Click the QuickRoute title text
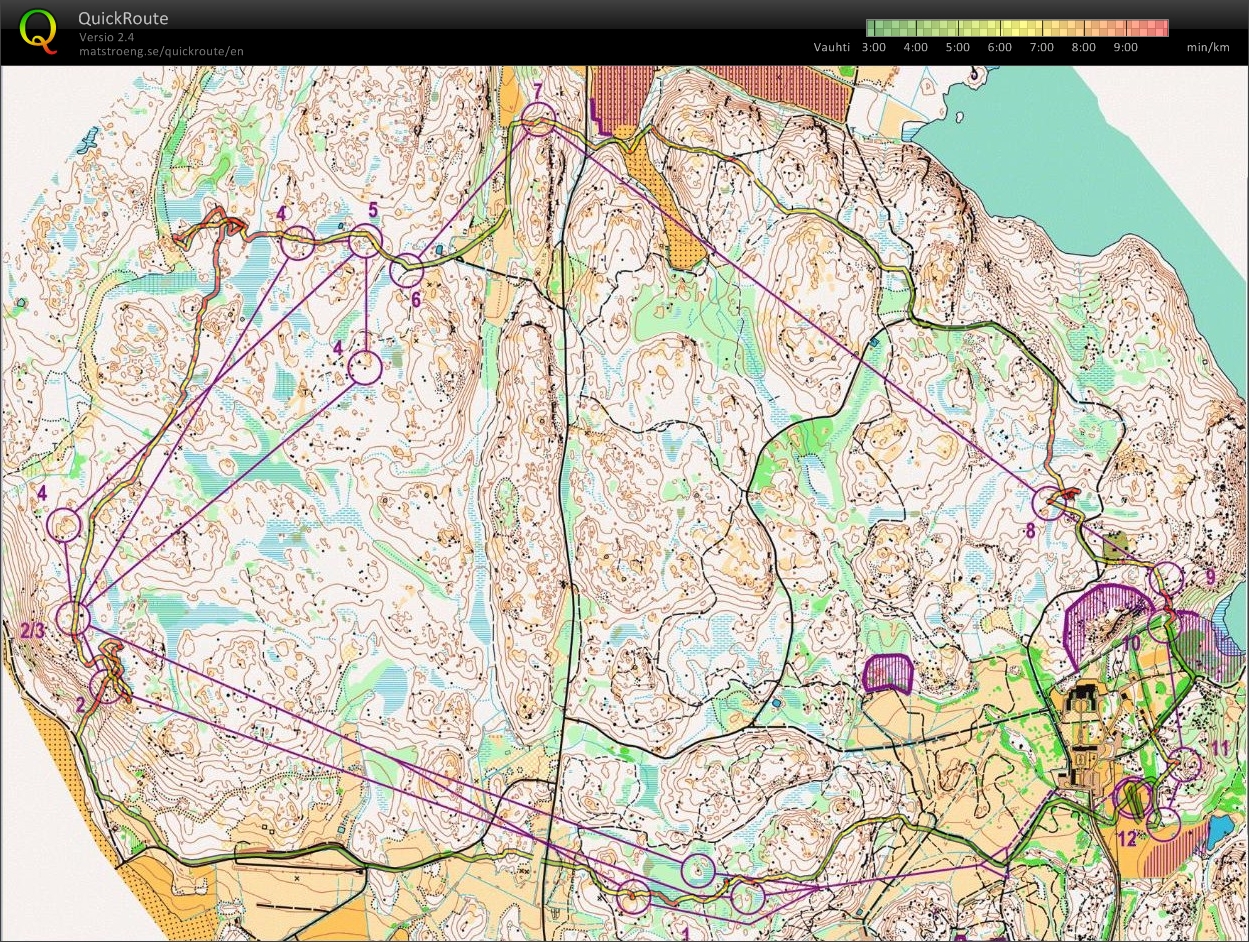This screenshot has width=1249, height=942. pos(123,18)
